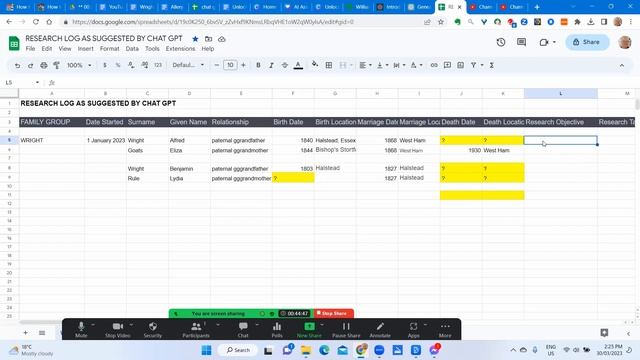
Task: Open horizontal align dropdown
Action: pyautogui.click(x=365, y=65)
